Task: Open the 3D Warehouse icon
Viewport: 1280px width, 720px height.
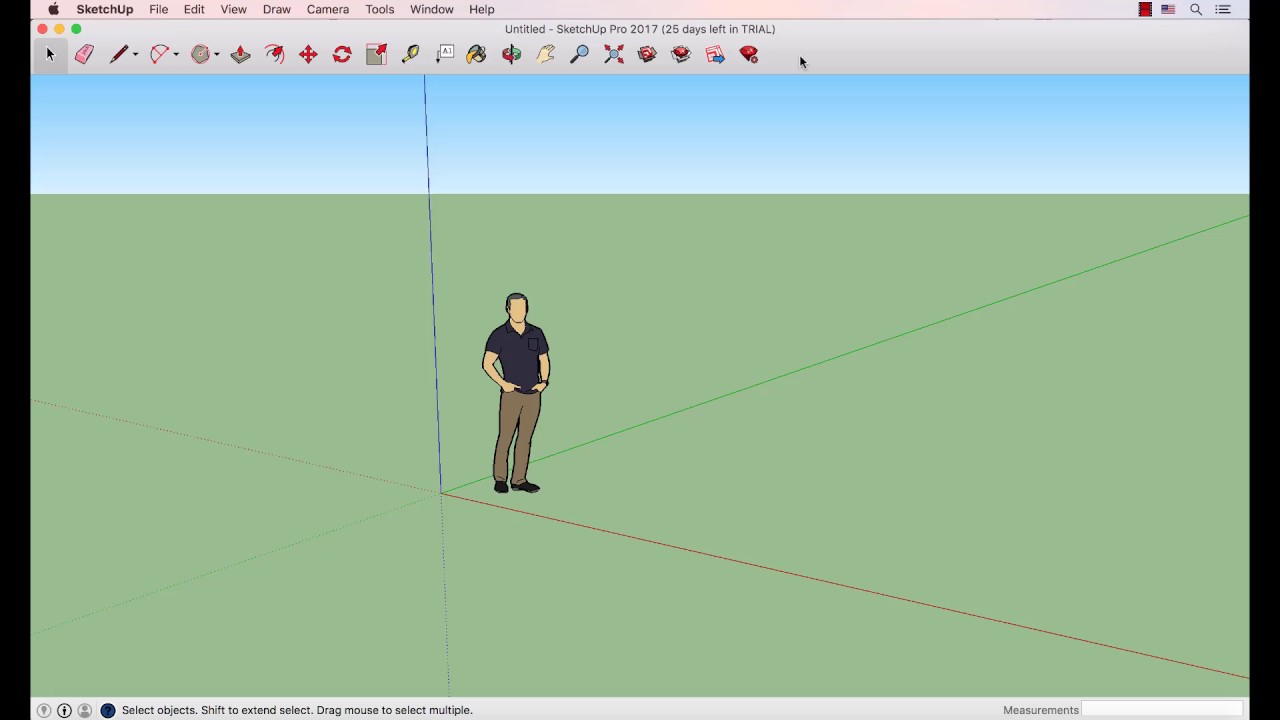Action: click(647, 55)
